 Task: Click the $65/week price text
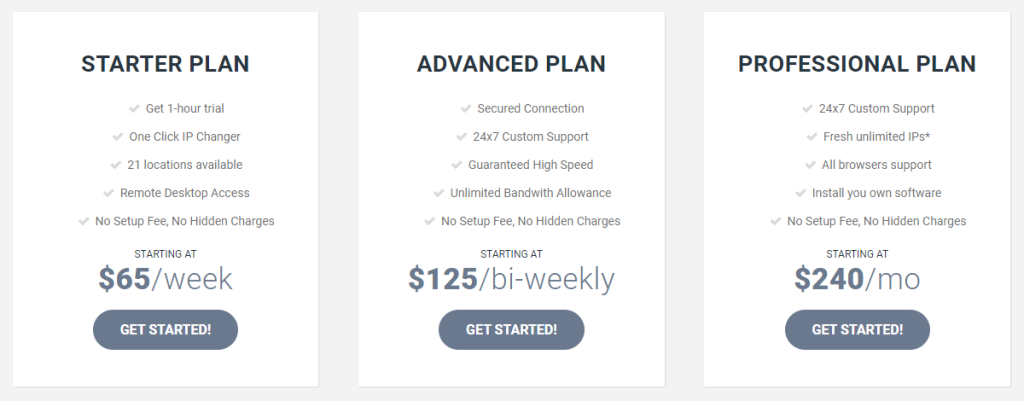click(x=165, y=279)
